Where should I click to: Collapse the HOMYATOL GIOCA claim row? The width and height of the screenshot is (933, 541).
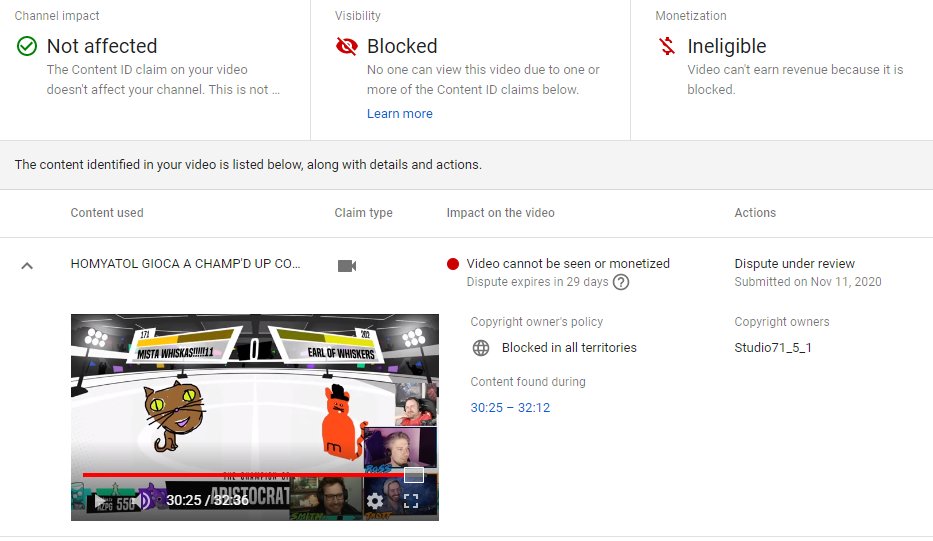(x=27, y=265)
